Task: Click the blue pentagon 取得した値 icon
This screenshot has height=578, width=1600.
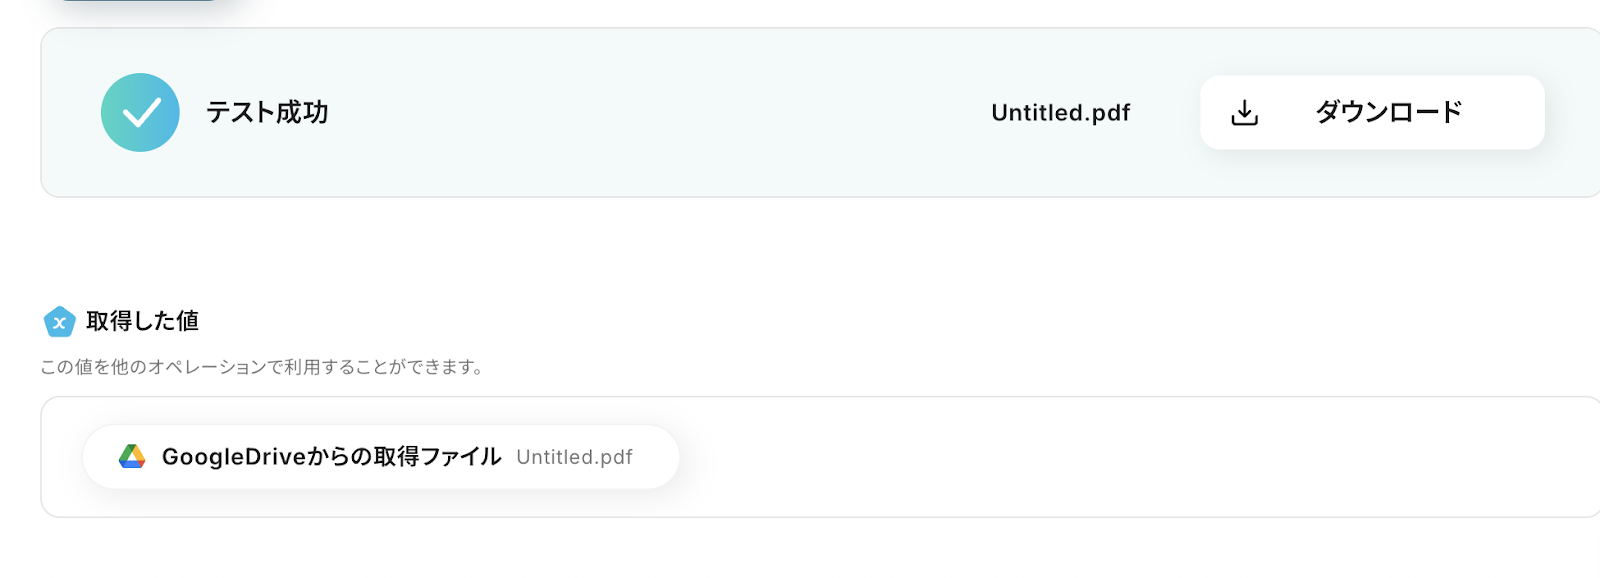Action: click(59, 321)
